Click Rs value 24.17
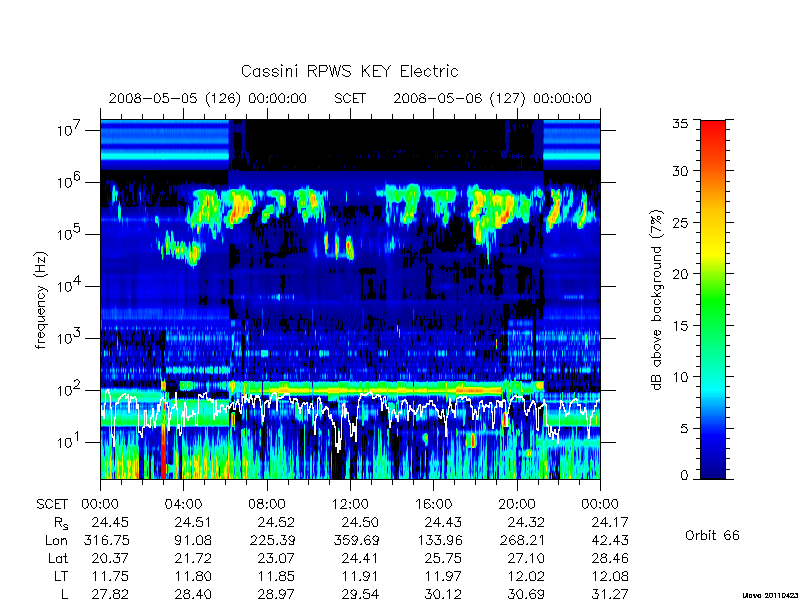 (x=609, y=522)
